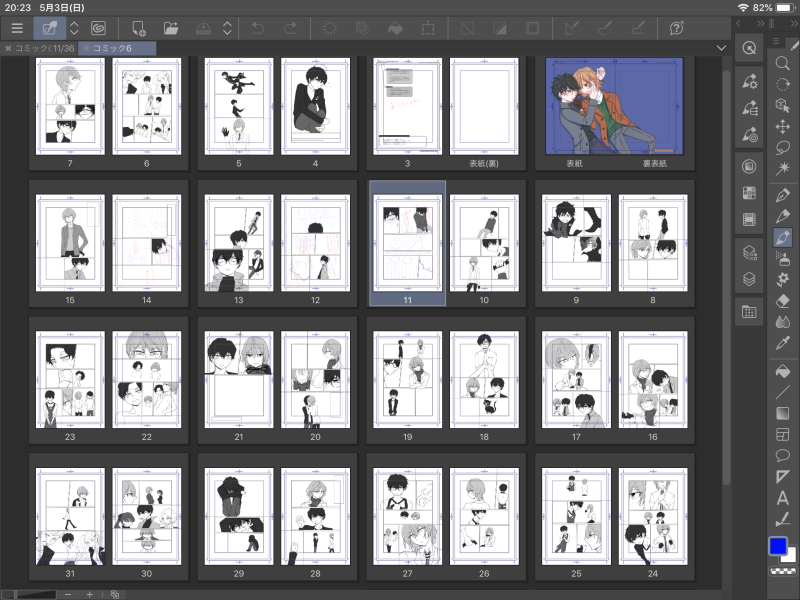Viewport: 800px width, 600px height.
Task: Select the Eyedropper tool
Action: 782,343
